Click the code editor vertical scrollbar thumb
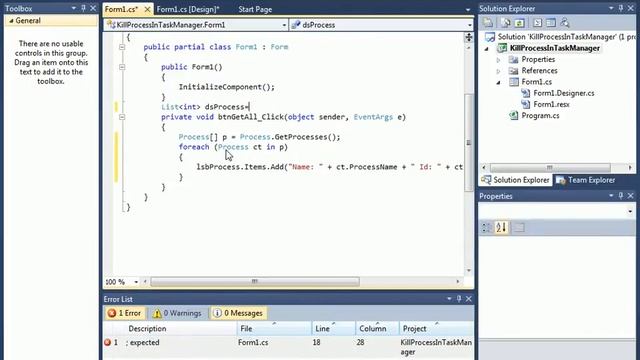 click(x=469, y=142)
